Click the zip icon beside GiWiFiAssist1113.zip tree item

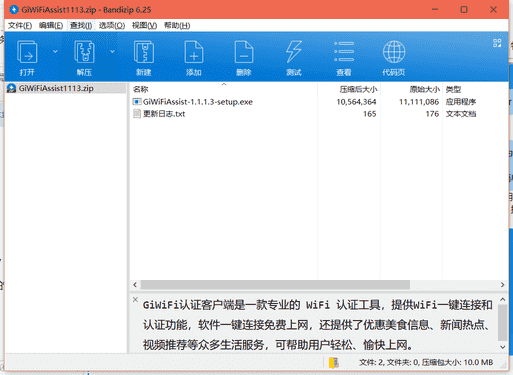pyautogui.click(x=12, y=88)
